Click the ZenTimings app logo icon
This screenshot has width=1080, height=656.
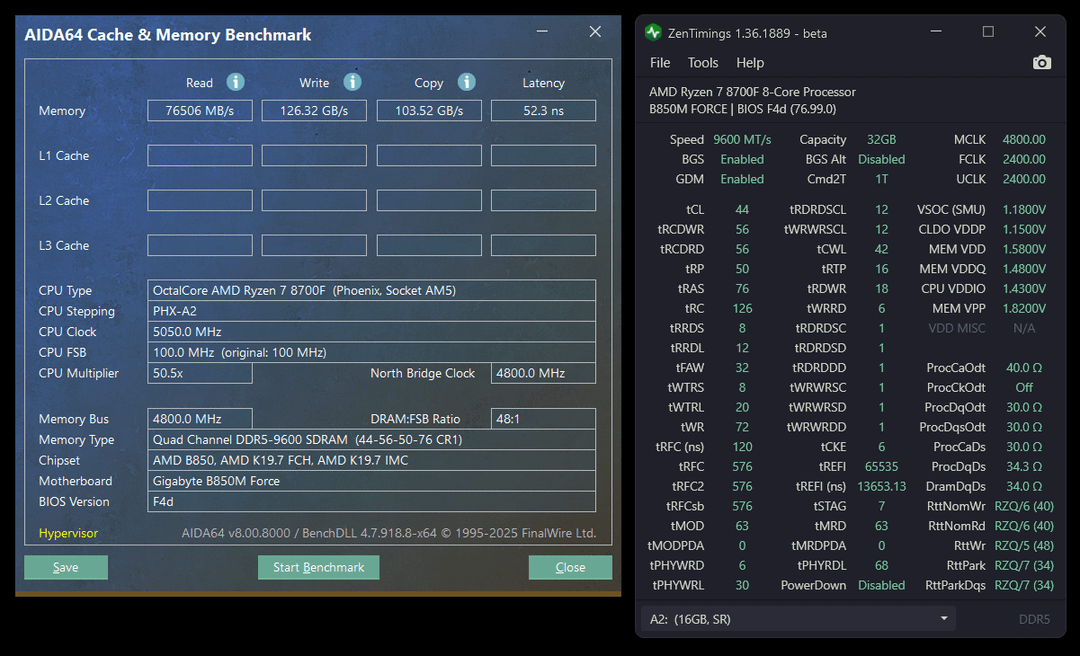pos(653,32)
